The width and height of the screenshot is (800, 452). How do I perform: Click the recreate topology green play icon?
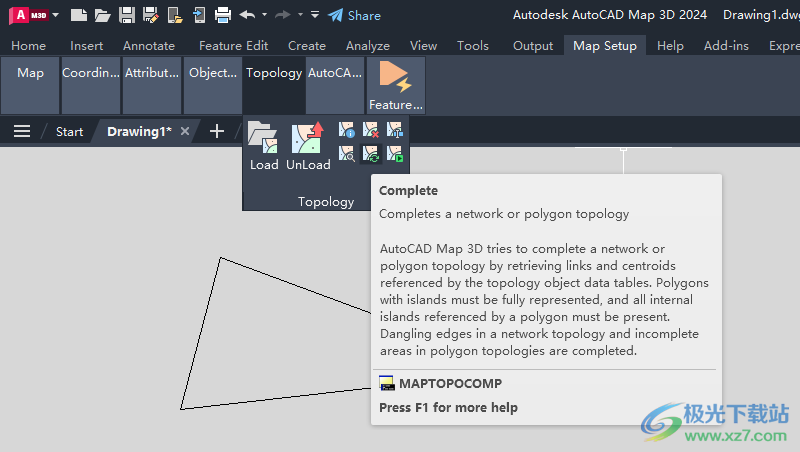395,154
